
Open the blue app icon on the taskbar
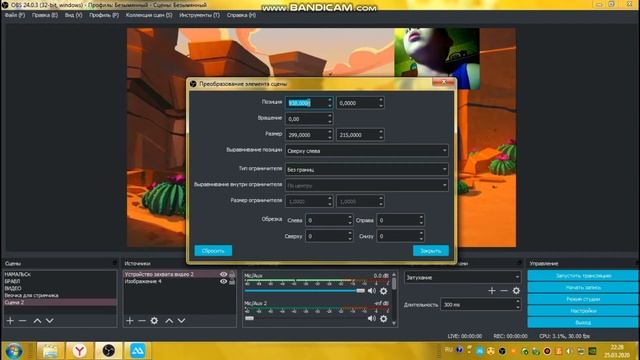pos(138,351)
